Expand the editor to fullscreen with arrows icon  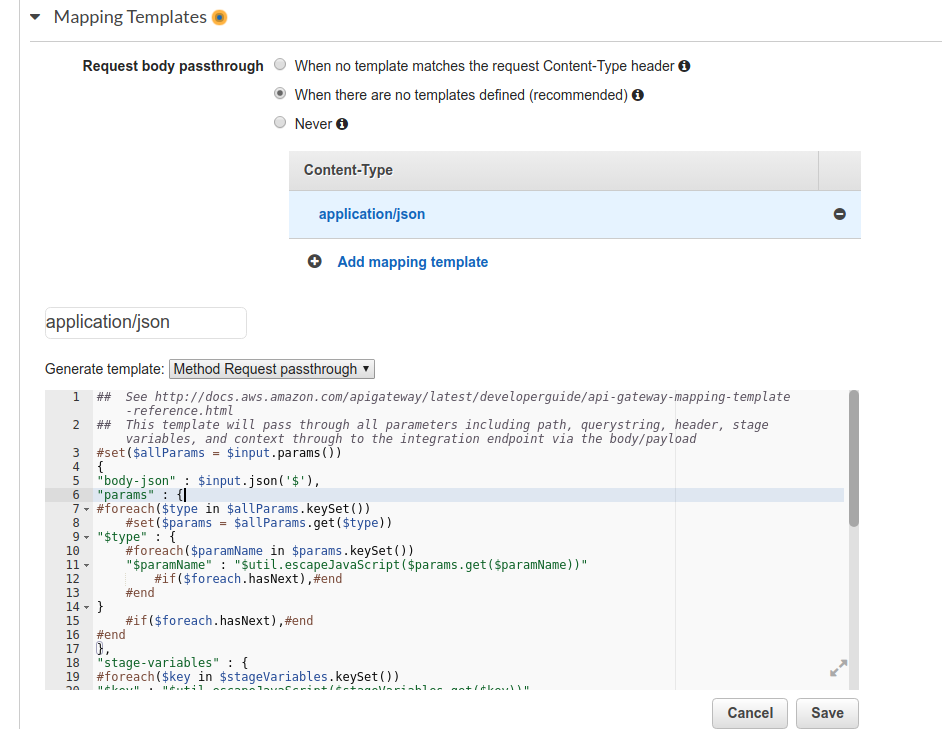tap(839, 668)
